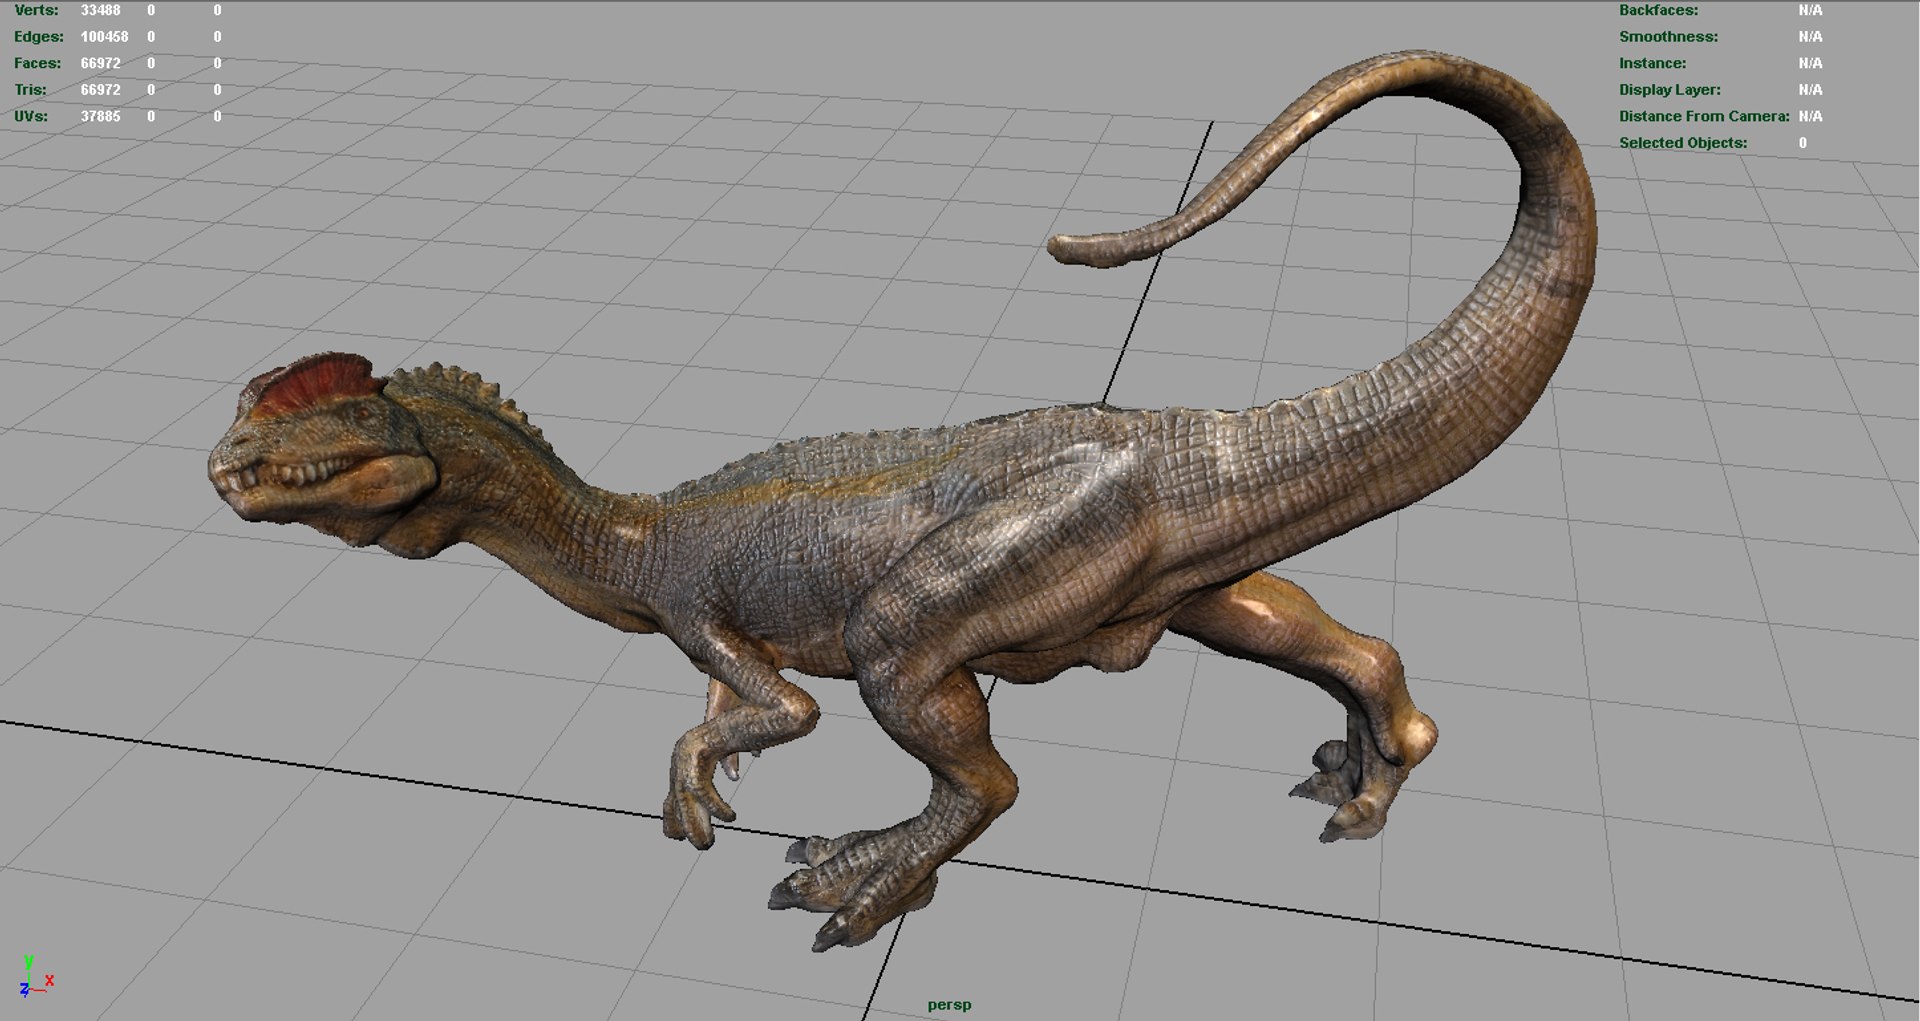1920x1021 pixels.
Task: Click the Selected Objects label
Action: [1683, 143]
